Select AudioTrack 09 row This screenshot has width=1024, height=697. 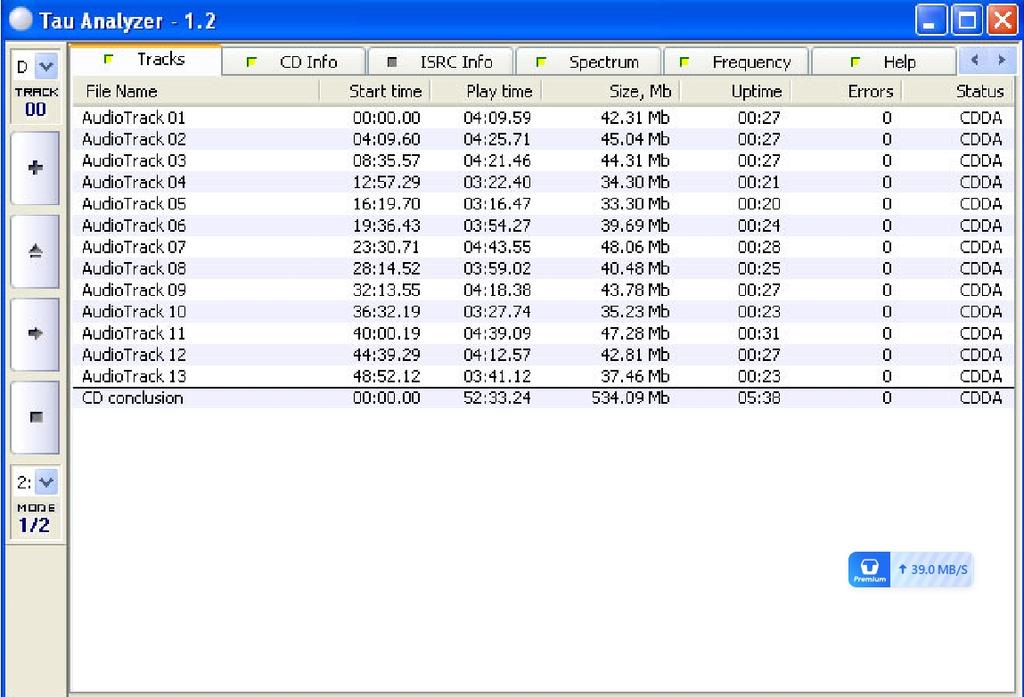point(543,291)
